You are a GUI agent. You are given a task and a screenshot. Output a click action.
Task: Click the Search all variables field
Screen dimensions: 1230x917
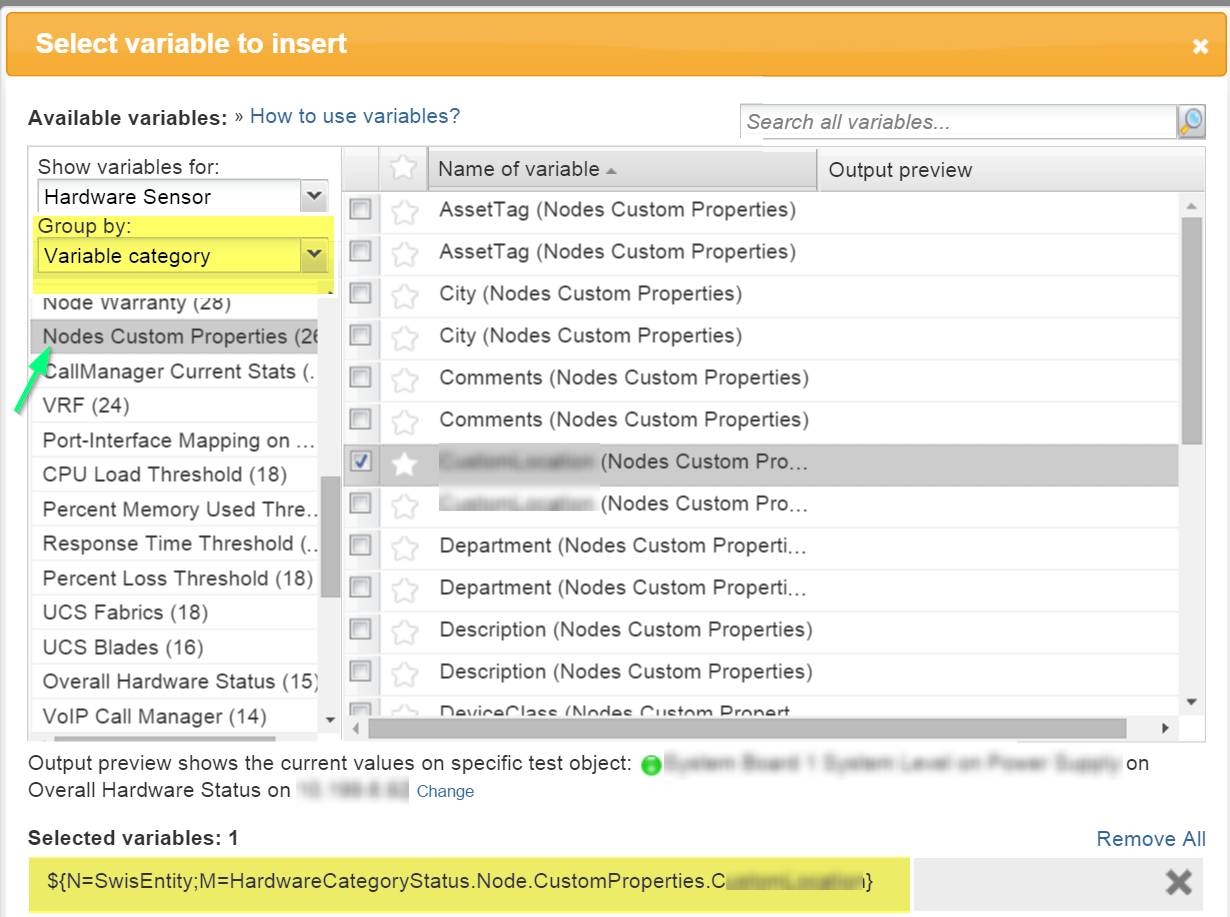959,122
